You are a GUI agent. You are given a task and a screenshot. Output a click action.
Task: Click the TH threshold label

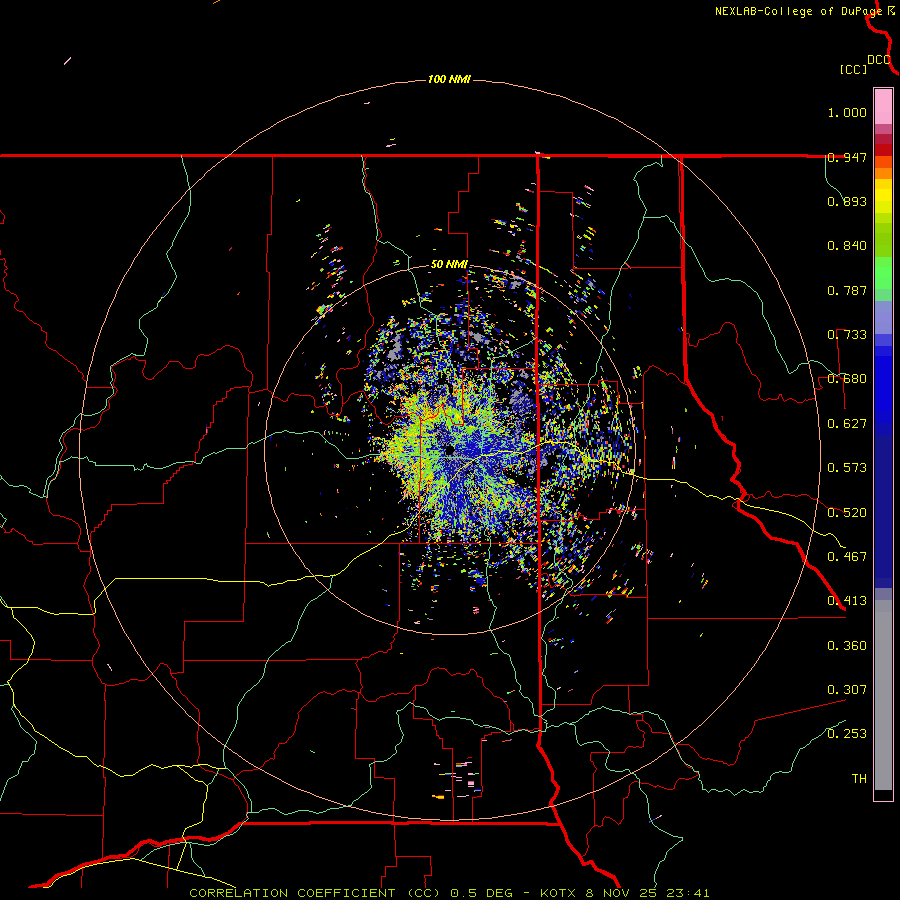click(859, 779)
